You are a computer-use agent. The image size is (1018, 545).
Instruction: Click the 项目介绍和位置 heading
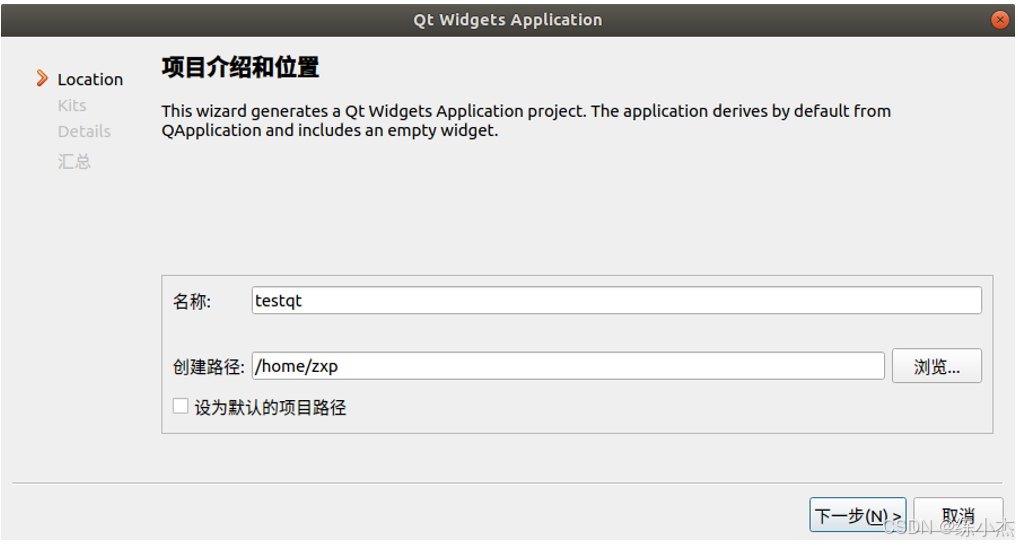240,68
